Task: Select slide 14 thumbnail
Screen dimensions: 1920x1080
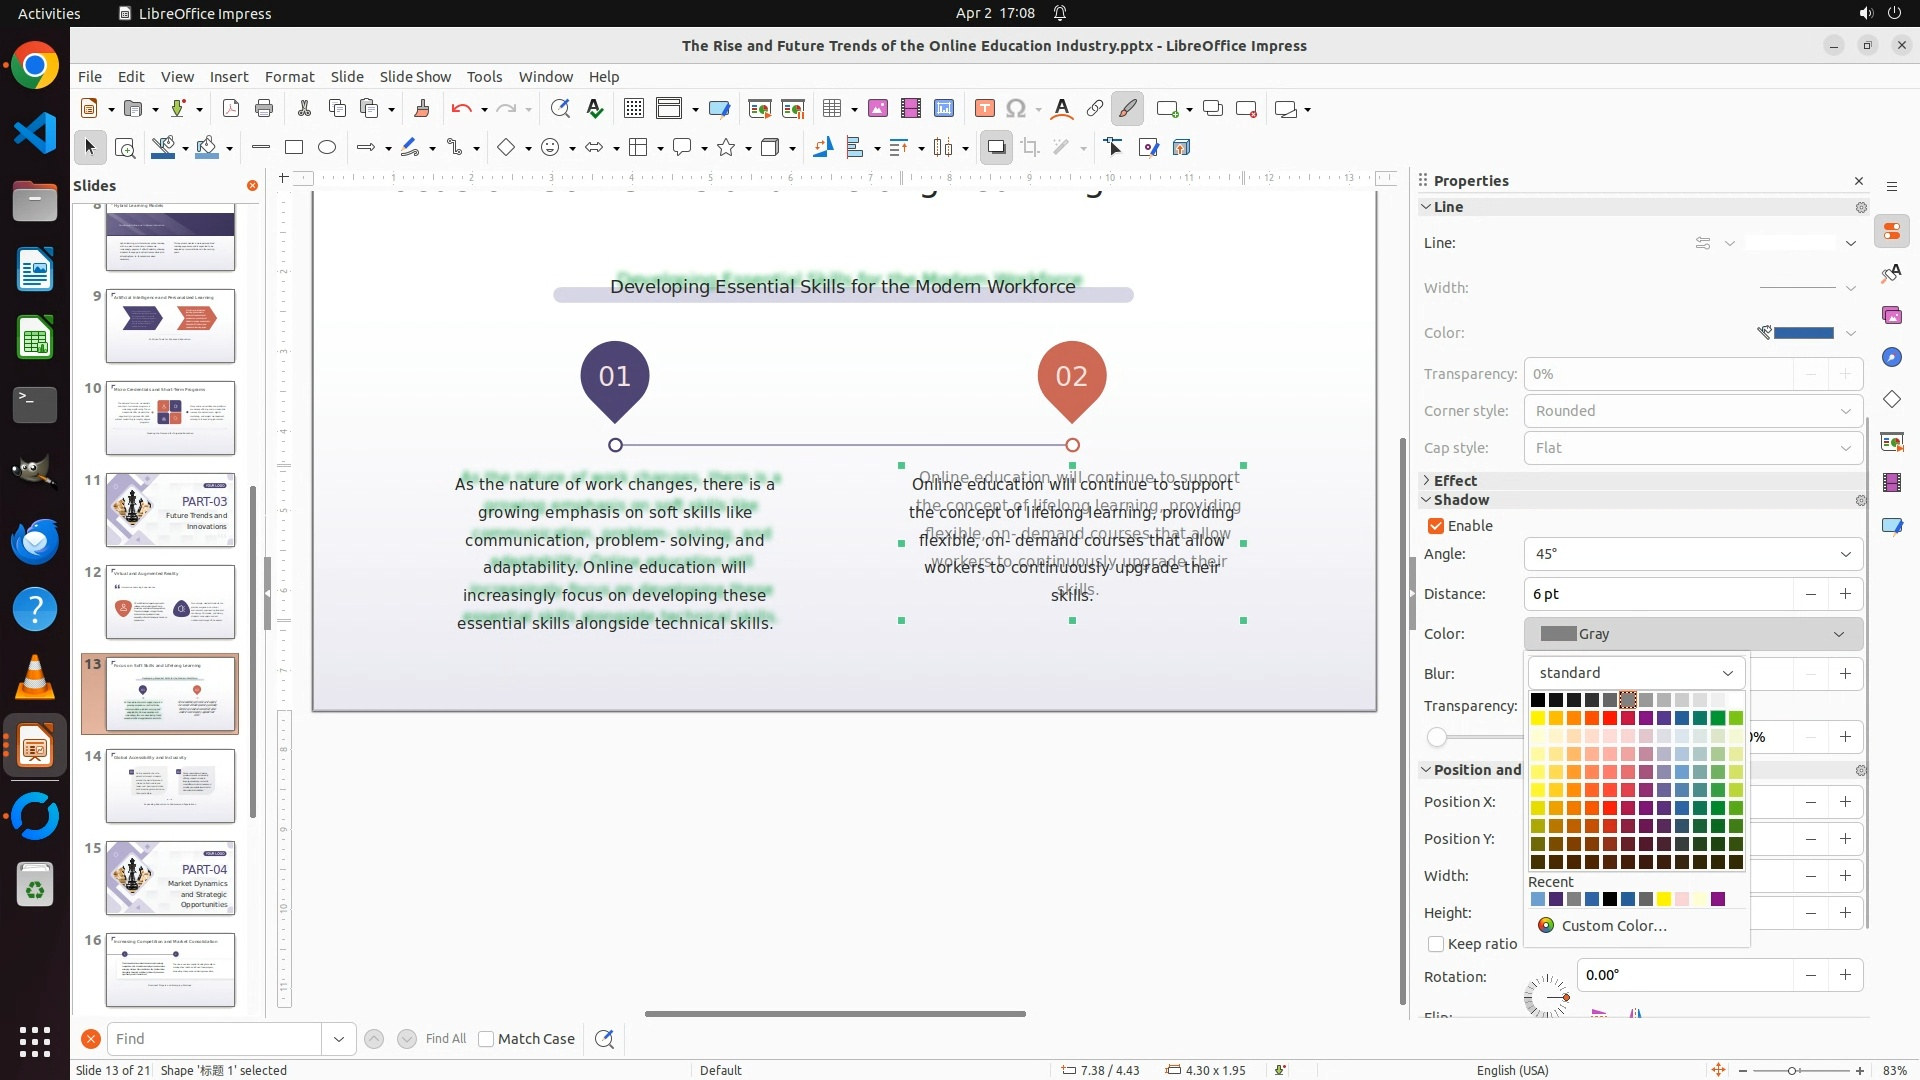Action: click(x=170, y=786)
